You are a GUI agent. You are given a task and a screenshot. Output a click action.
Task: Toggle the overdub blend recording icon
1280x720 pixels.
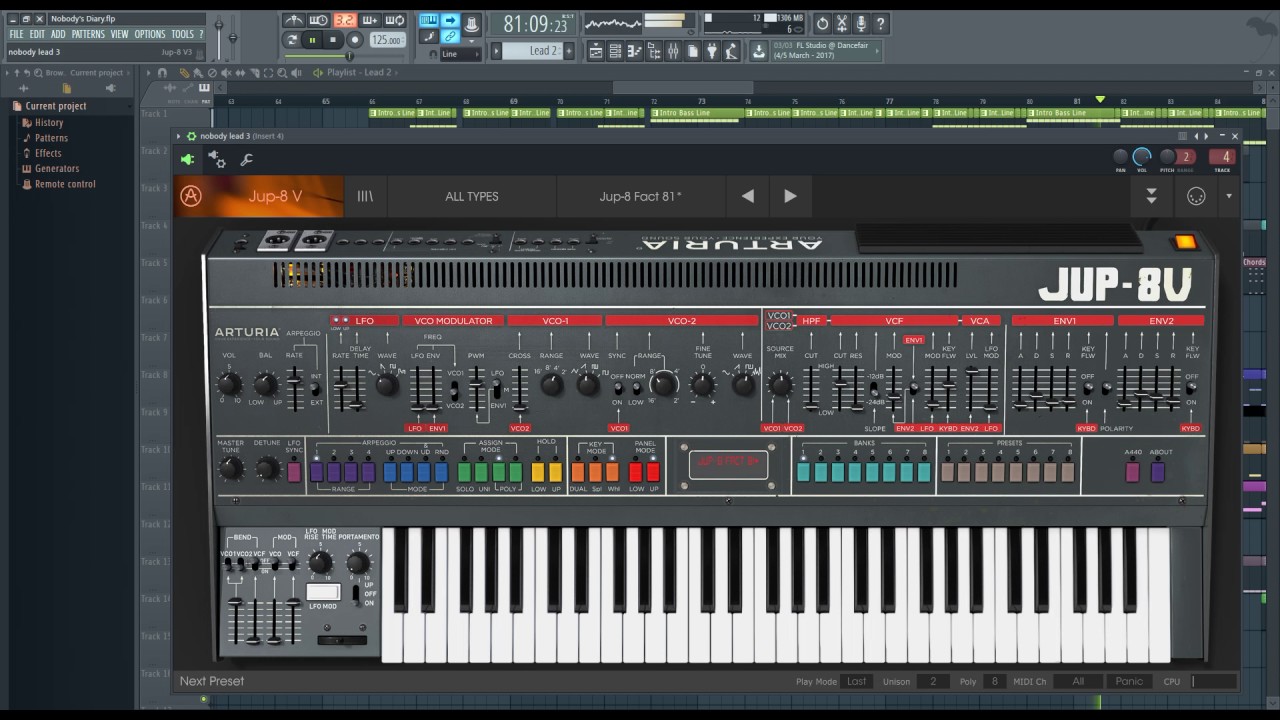tap(370, 20)
